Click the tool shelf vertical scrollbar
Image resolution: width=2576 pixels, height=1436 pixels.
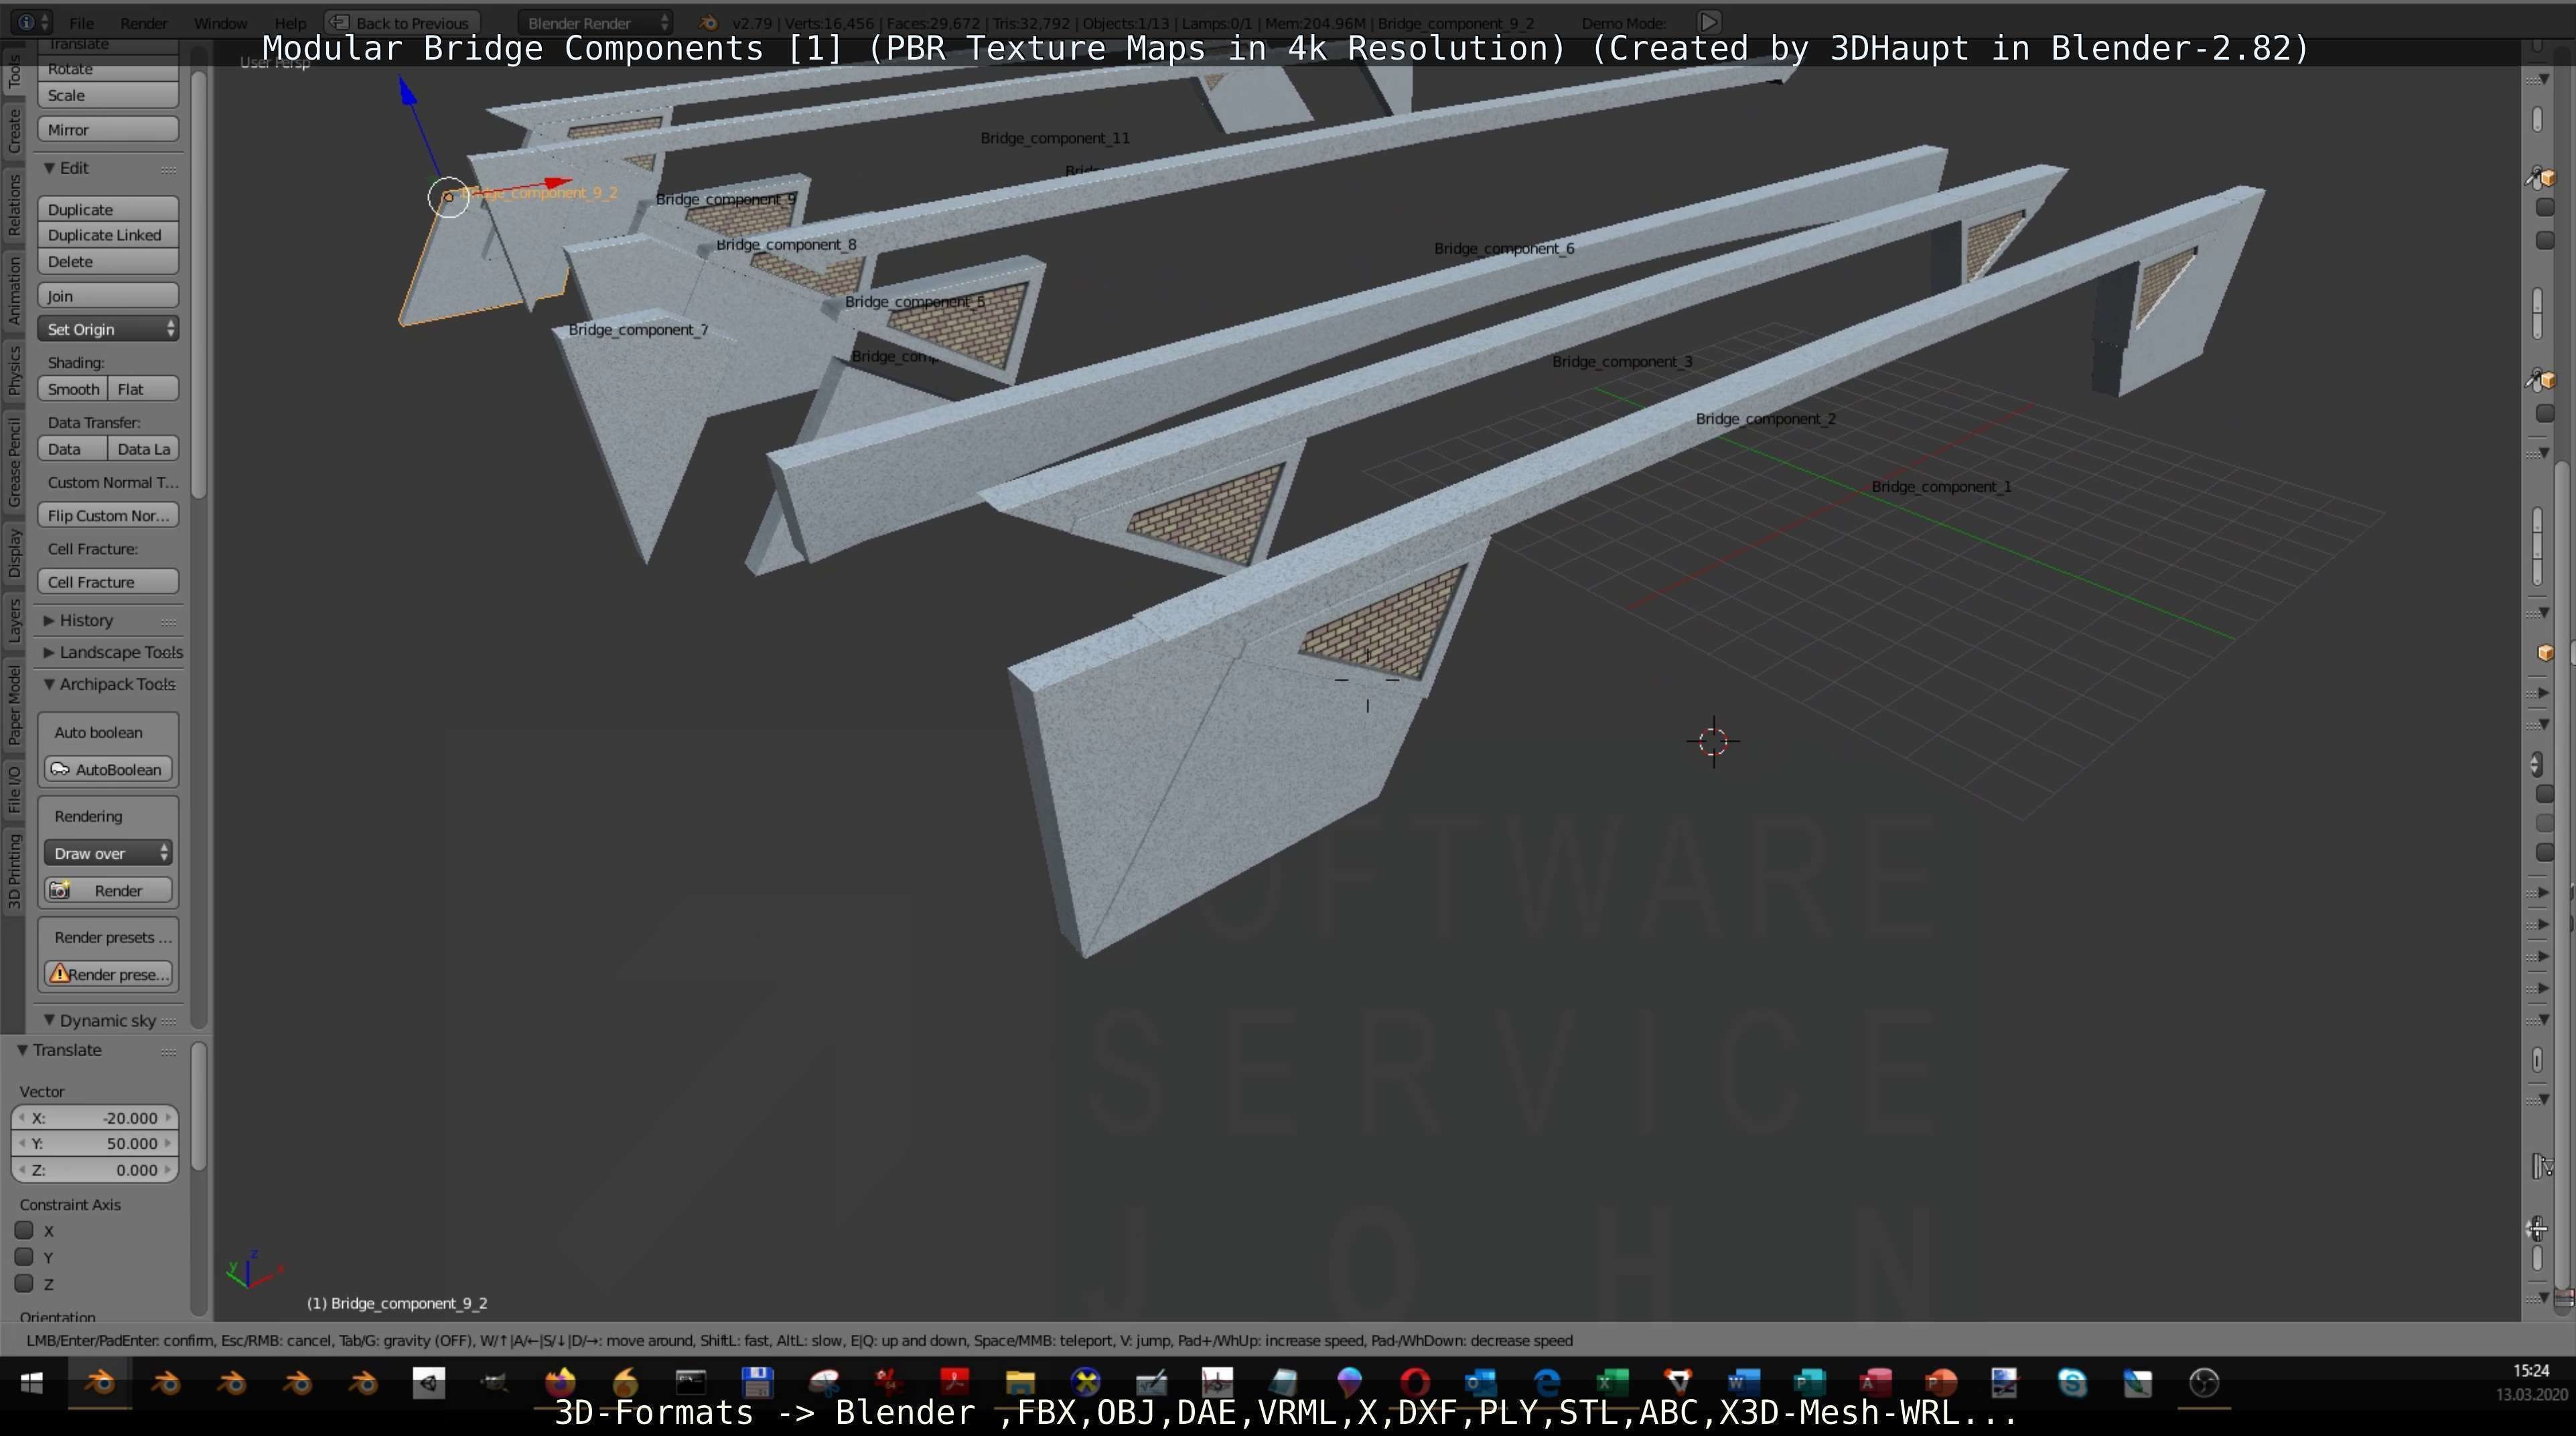pyautogui.click(x=198, y=285)
